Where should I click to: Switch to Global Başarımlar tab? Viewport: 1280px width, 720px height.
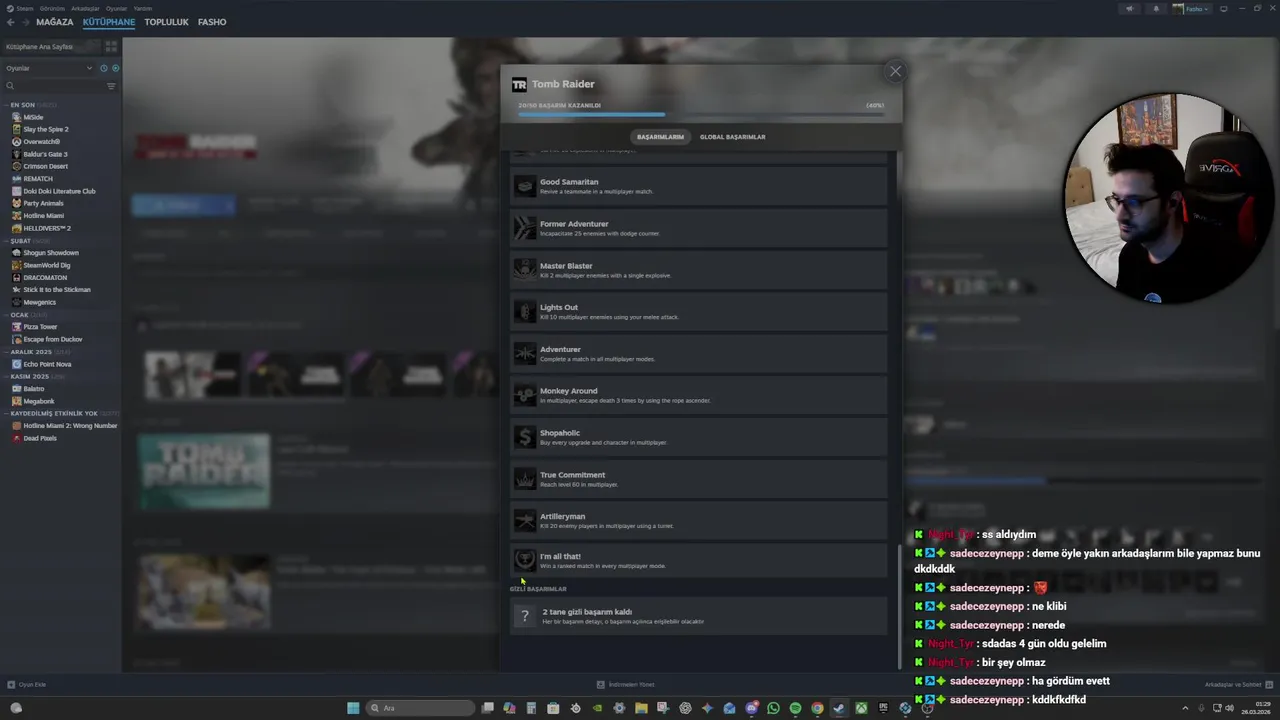732,137
